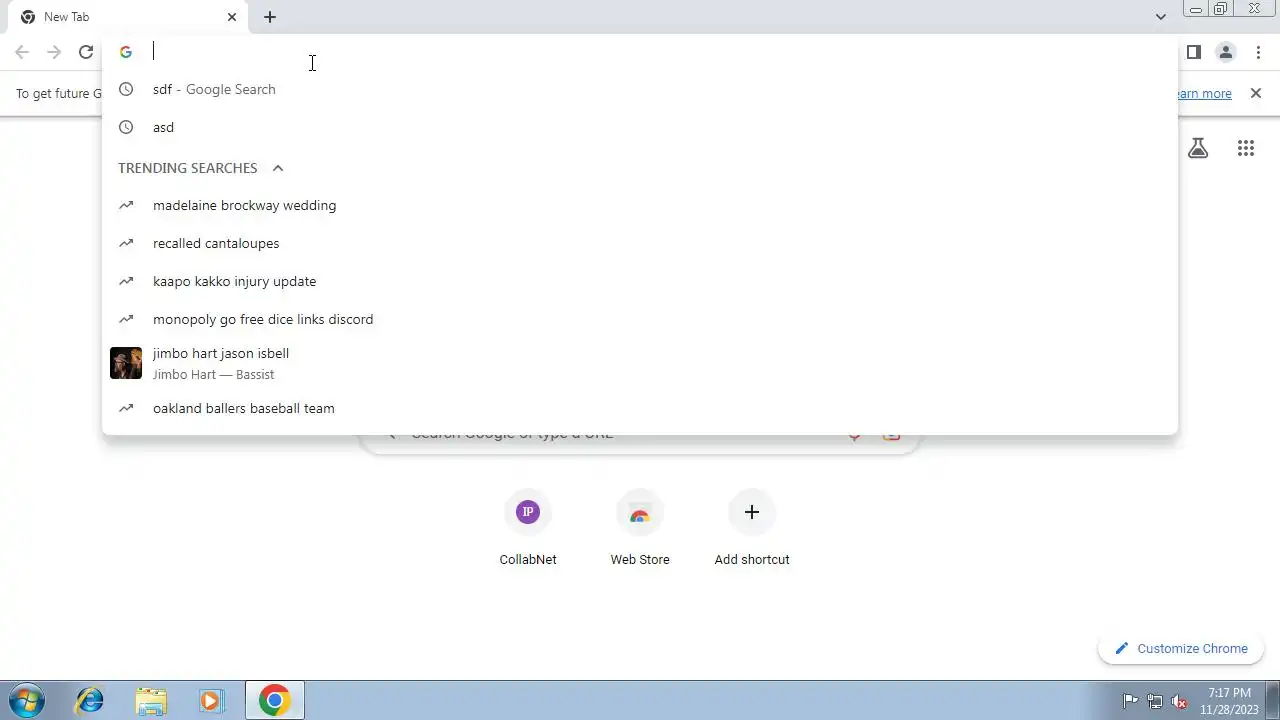
Task: Open the Search Labs flask icon
Action: [1198, 148]
